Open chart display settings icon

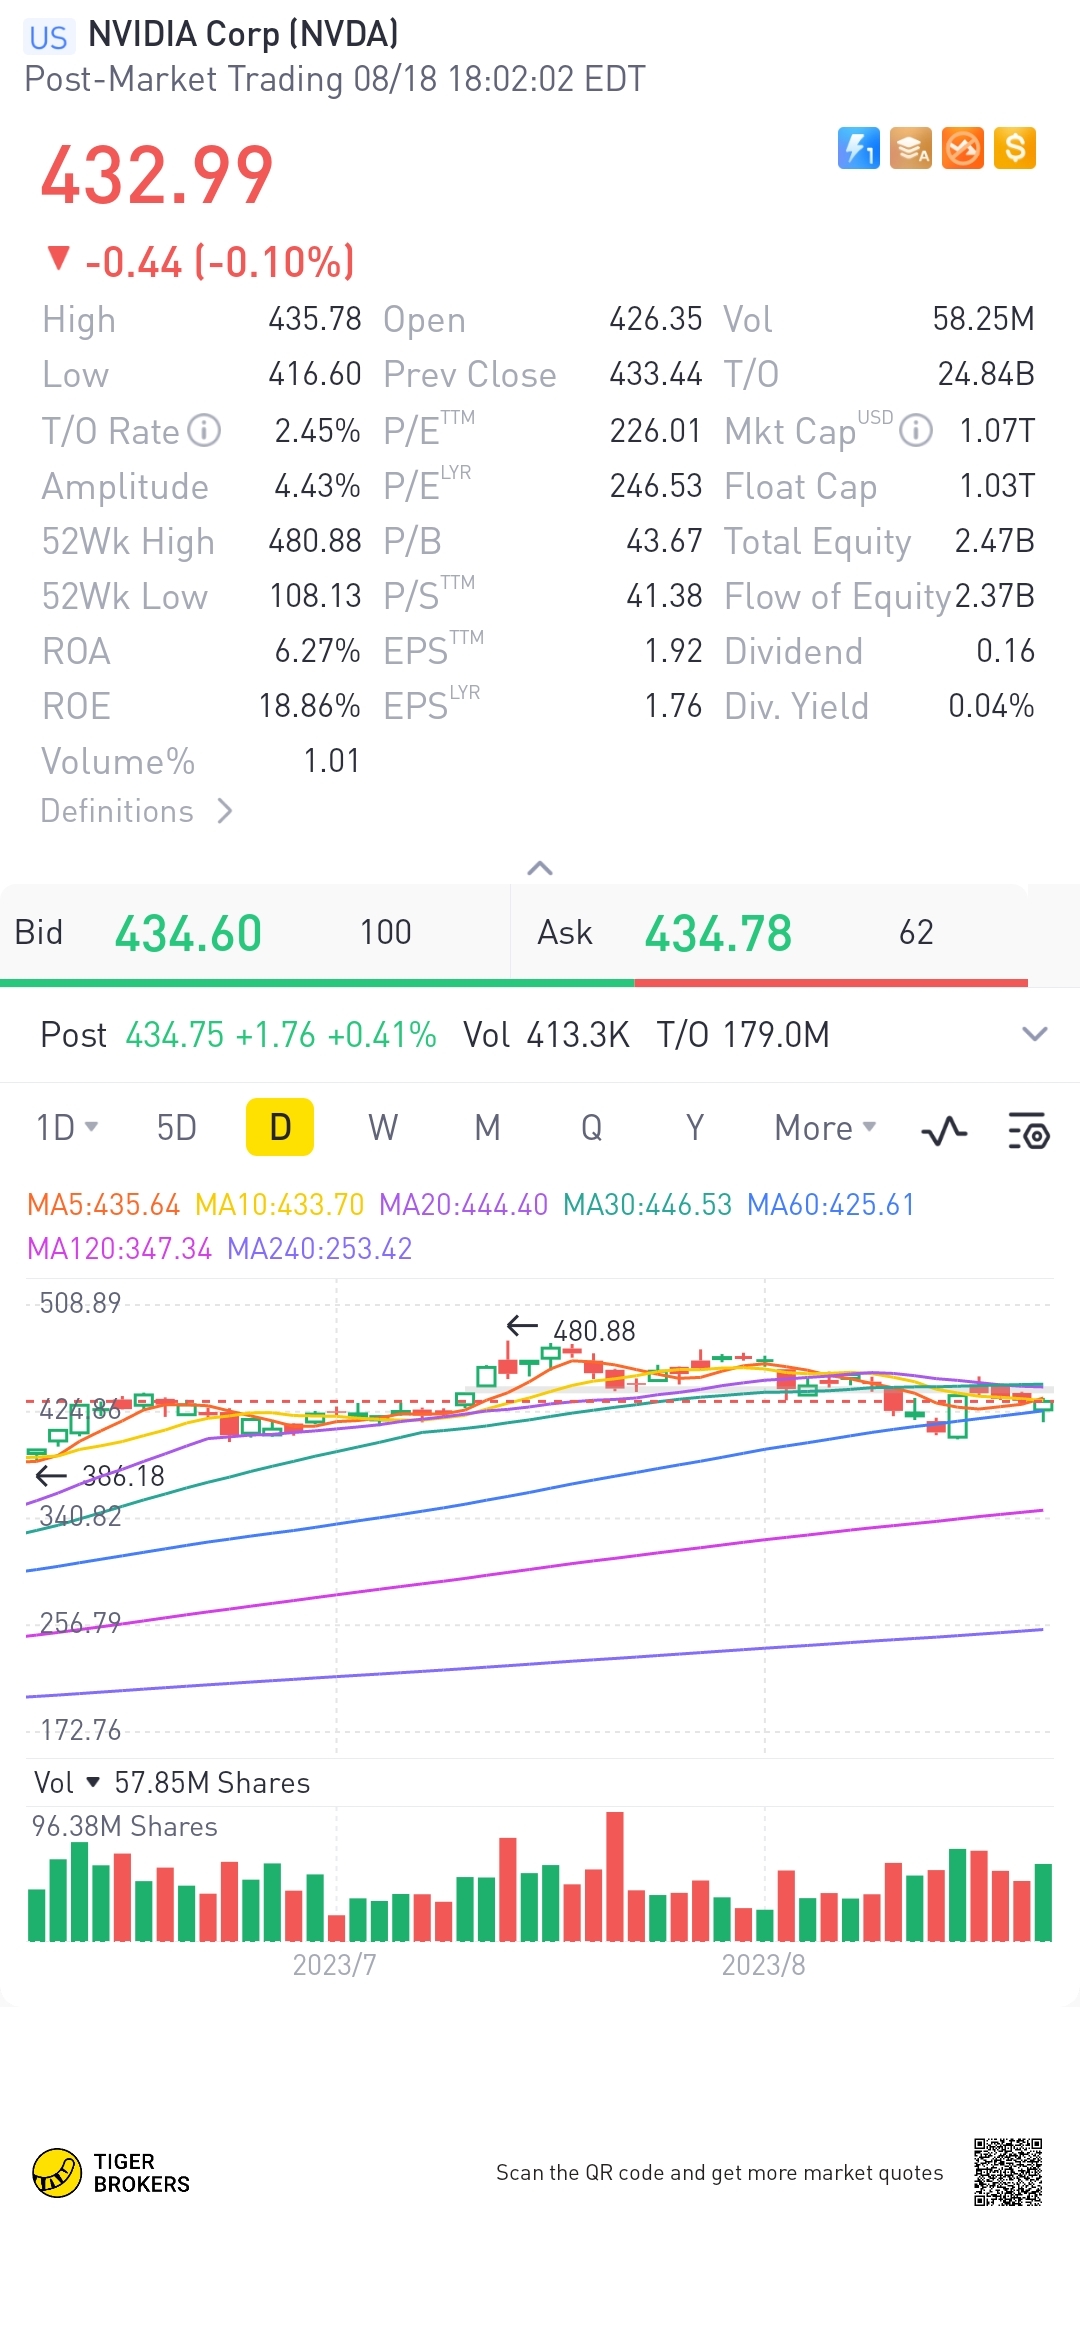(x=1027, y=1131)
